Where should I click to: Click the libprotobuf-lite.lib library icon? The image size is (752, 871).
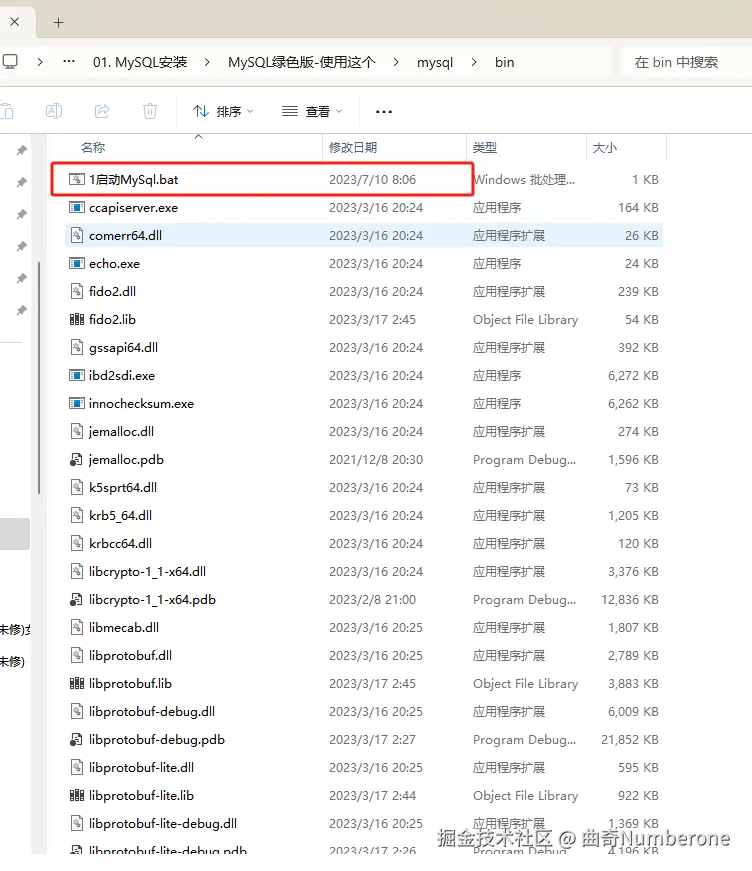click(77, 795)
